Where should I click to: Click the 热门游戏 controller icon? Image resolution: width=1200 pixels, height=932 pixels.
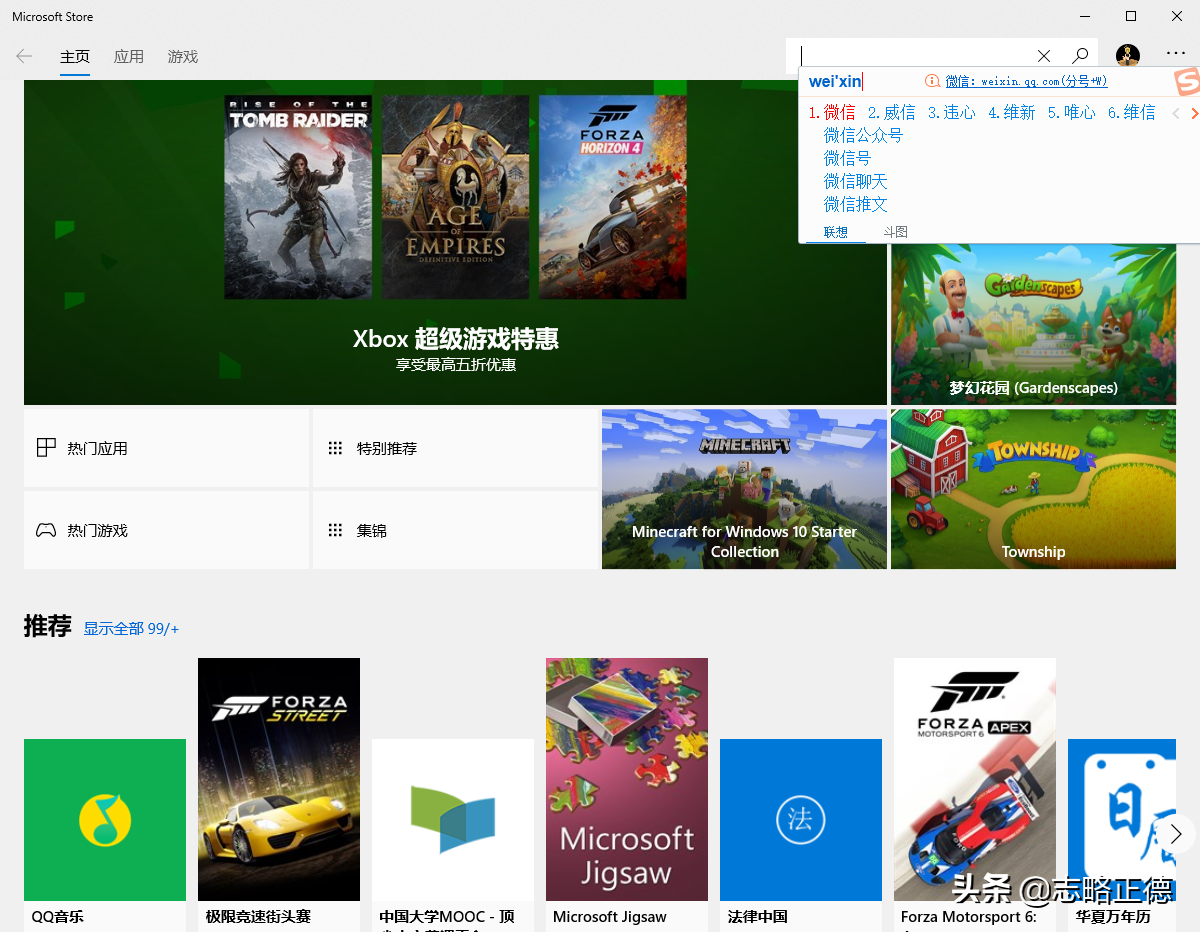tap(46, 529)
